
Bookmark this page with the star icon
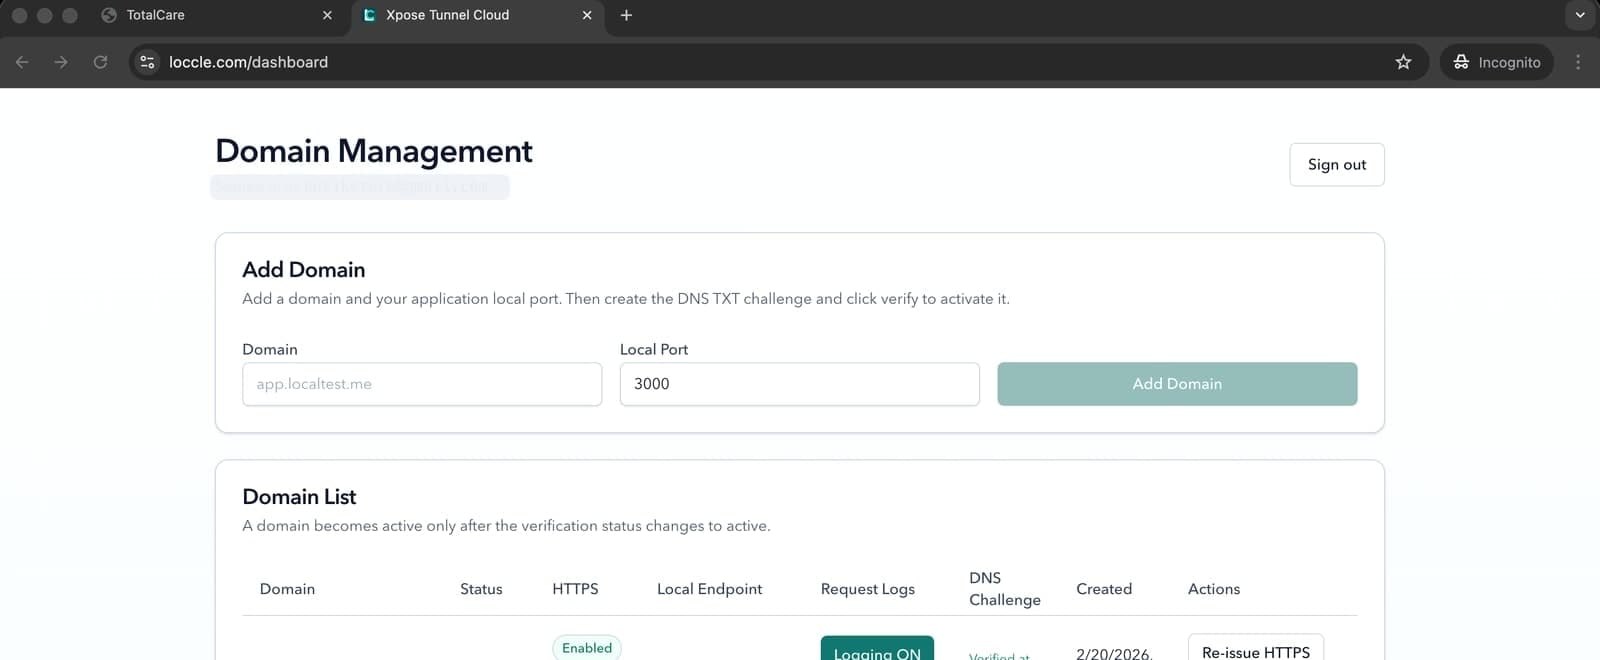(1403, 62)
